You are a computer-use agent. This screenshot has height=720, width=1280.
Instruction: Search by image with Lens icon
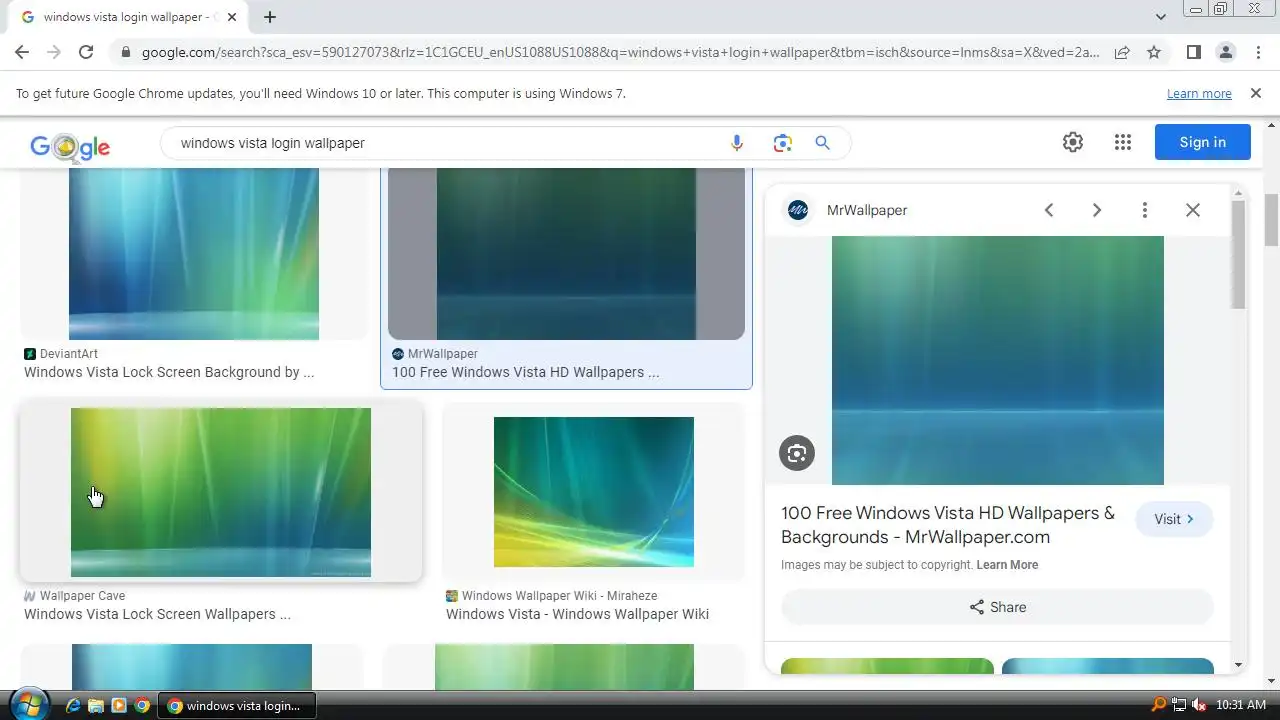(782, 143)
